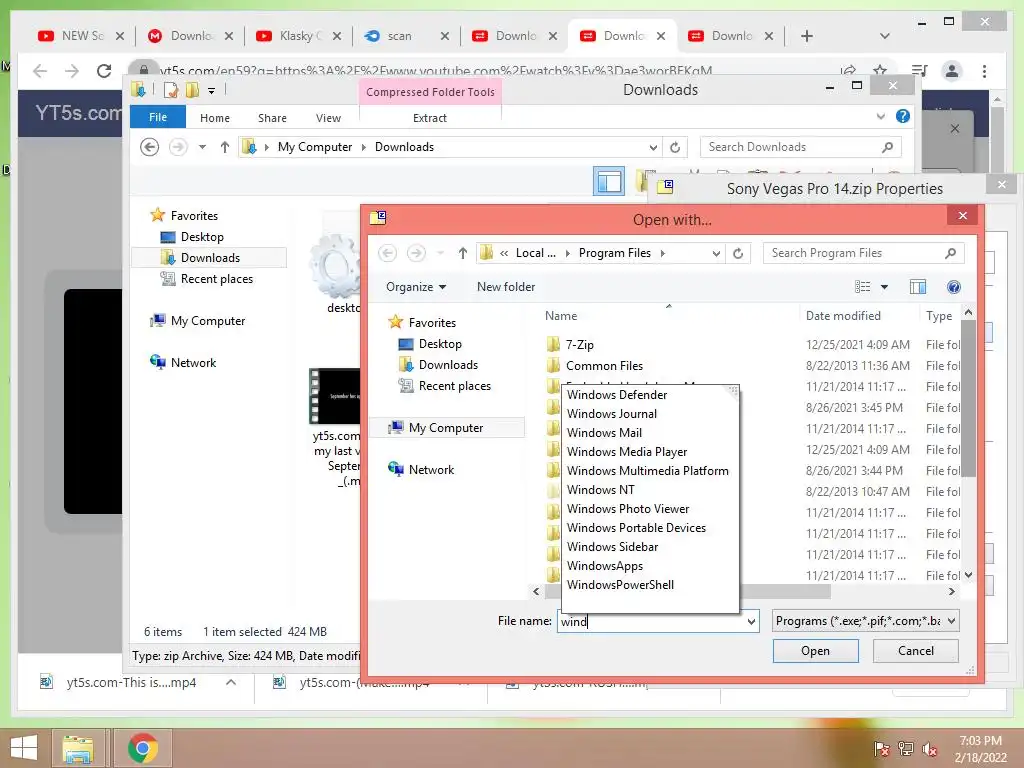Click Up arrow in Open with dialog

click(x=462, y=253)
